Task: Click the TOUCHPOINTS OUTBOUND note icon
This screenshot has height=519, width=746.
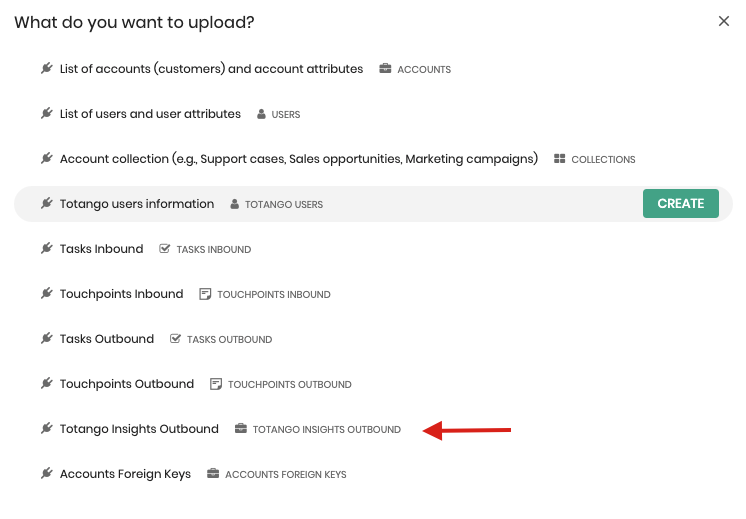Action: click(x=216, y=384)
